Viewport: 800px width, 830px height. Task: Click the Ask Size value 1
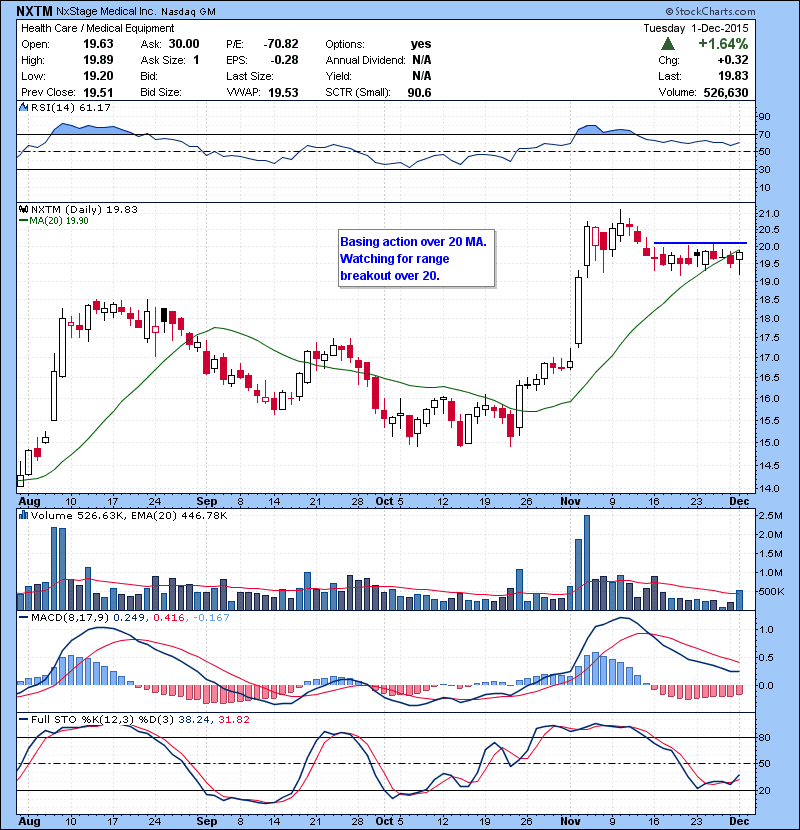tap(196, 60)
